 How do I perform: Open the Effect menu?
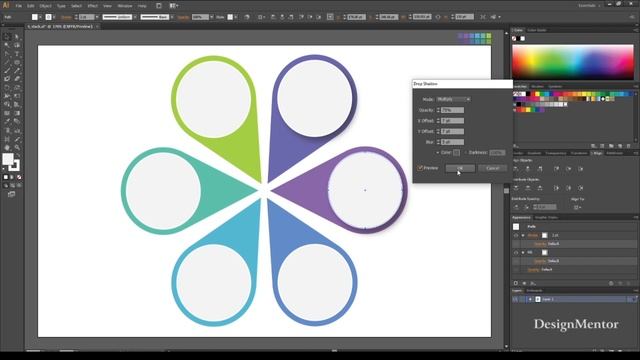pyautogui.click(x=93, y=6)
